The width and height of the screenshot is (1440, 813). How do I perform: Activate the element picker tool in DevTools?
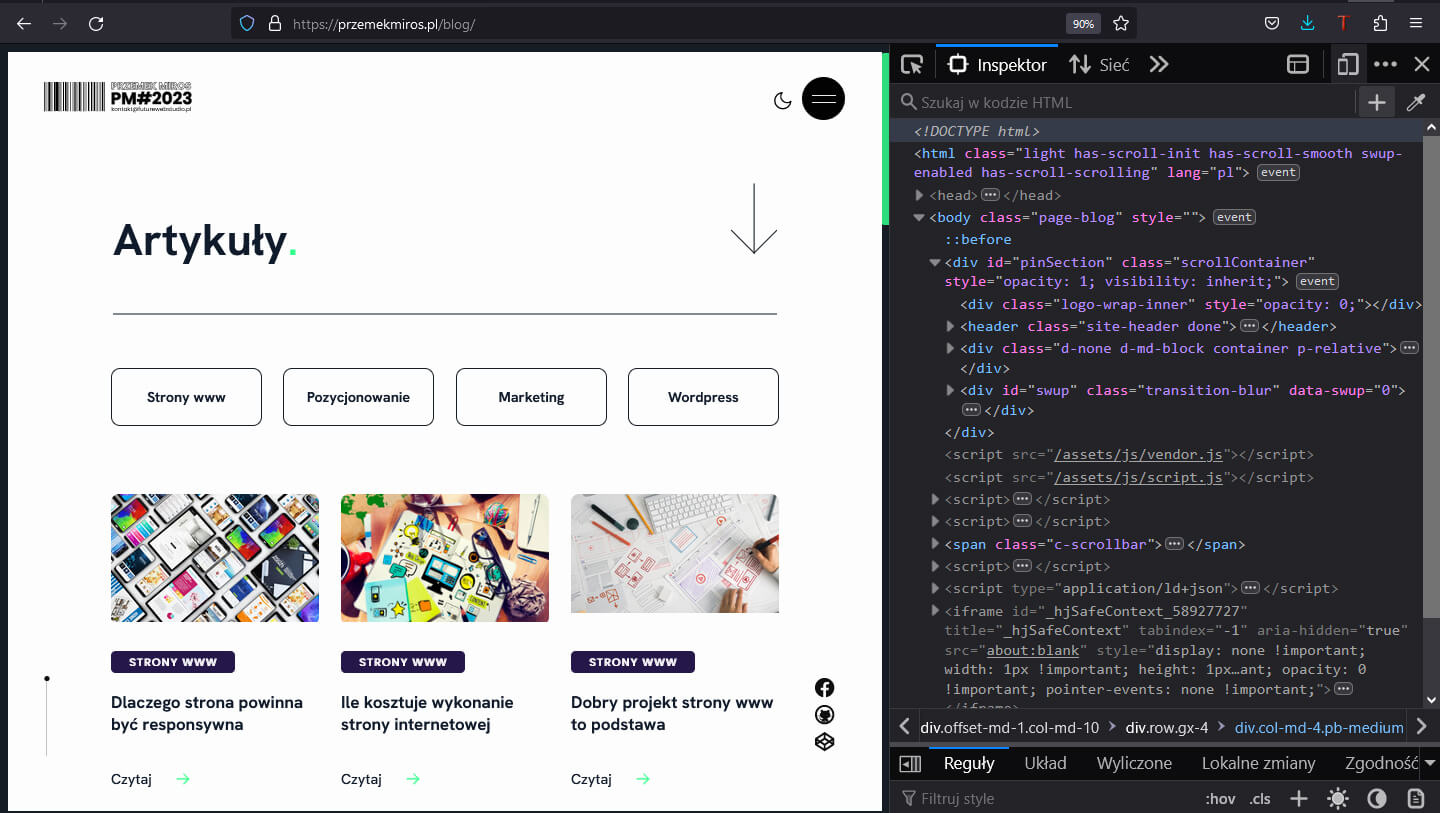coord(911,65)
